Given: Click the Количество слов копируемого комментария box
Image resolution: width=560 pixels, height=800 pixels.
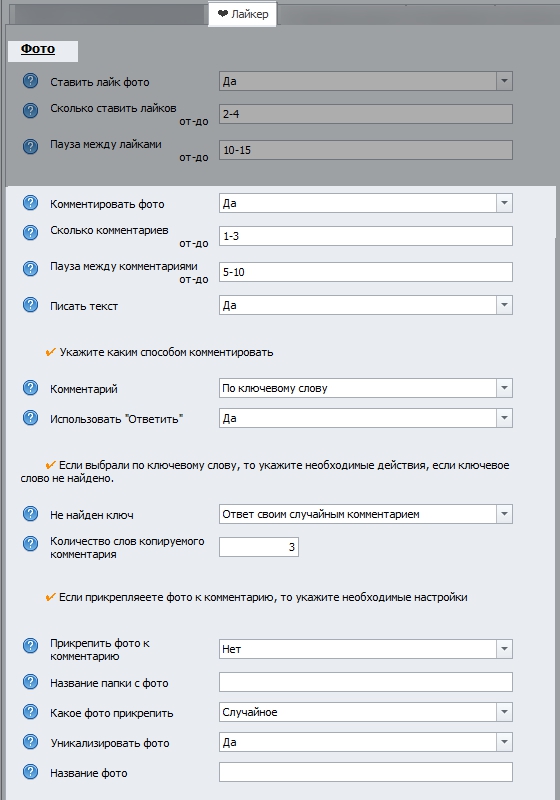Looking at the screenshot, I should coord(259,547).
